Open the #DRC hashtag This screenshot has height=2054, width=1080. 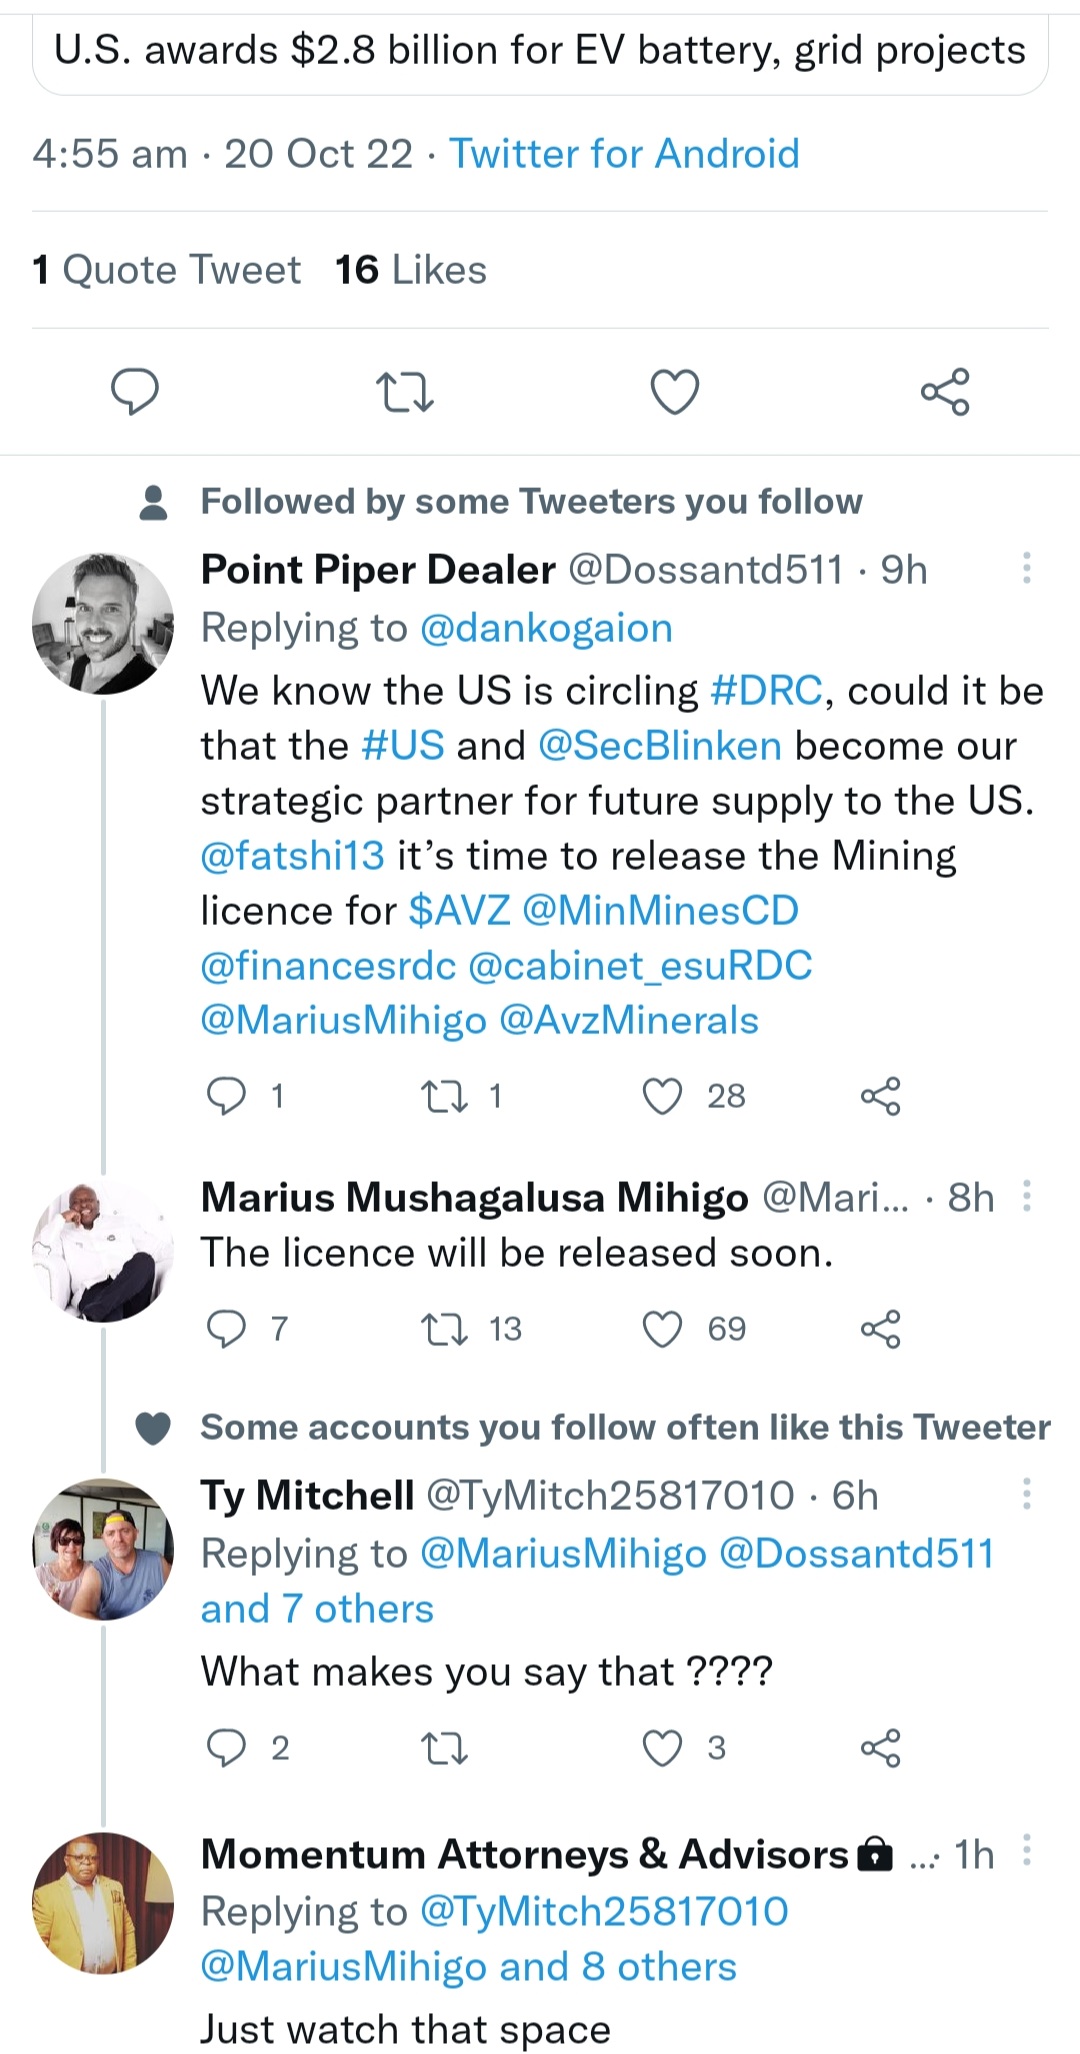point(766,691)
